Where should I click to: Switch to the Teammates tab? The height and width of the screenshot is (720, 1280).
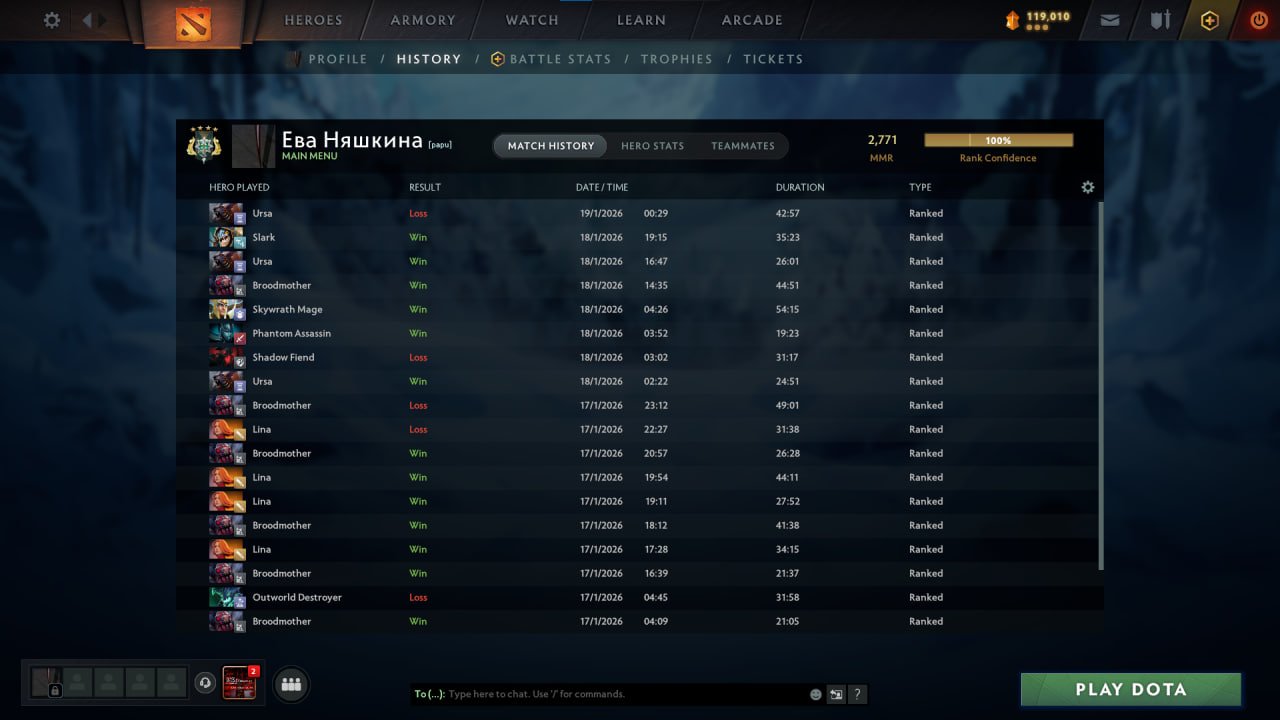pyautogui.click(x=743, y=146)
